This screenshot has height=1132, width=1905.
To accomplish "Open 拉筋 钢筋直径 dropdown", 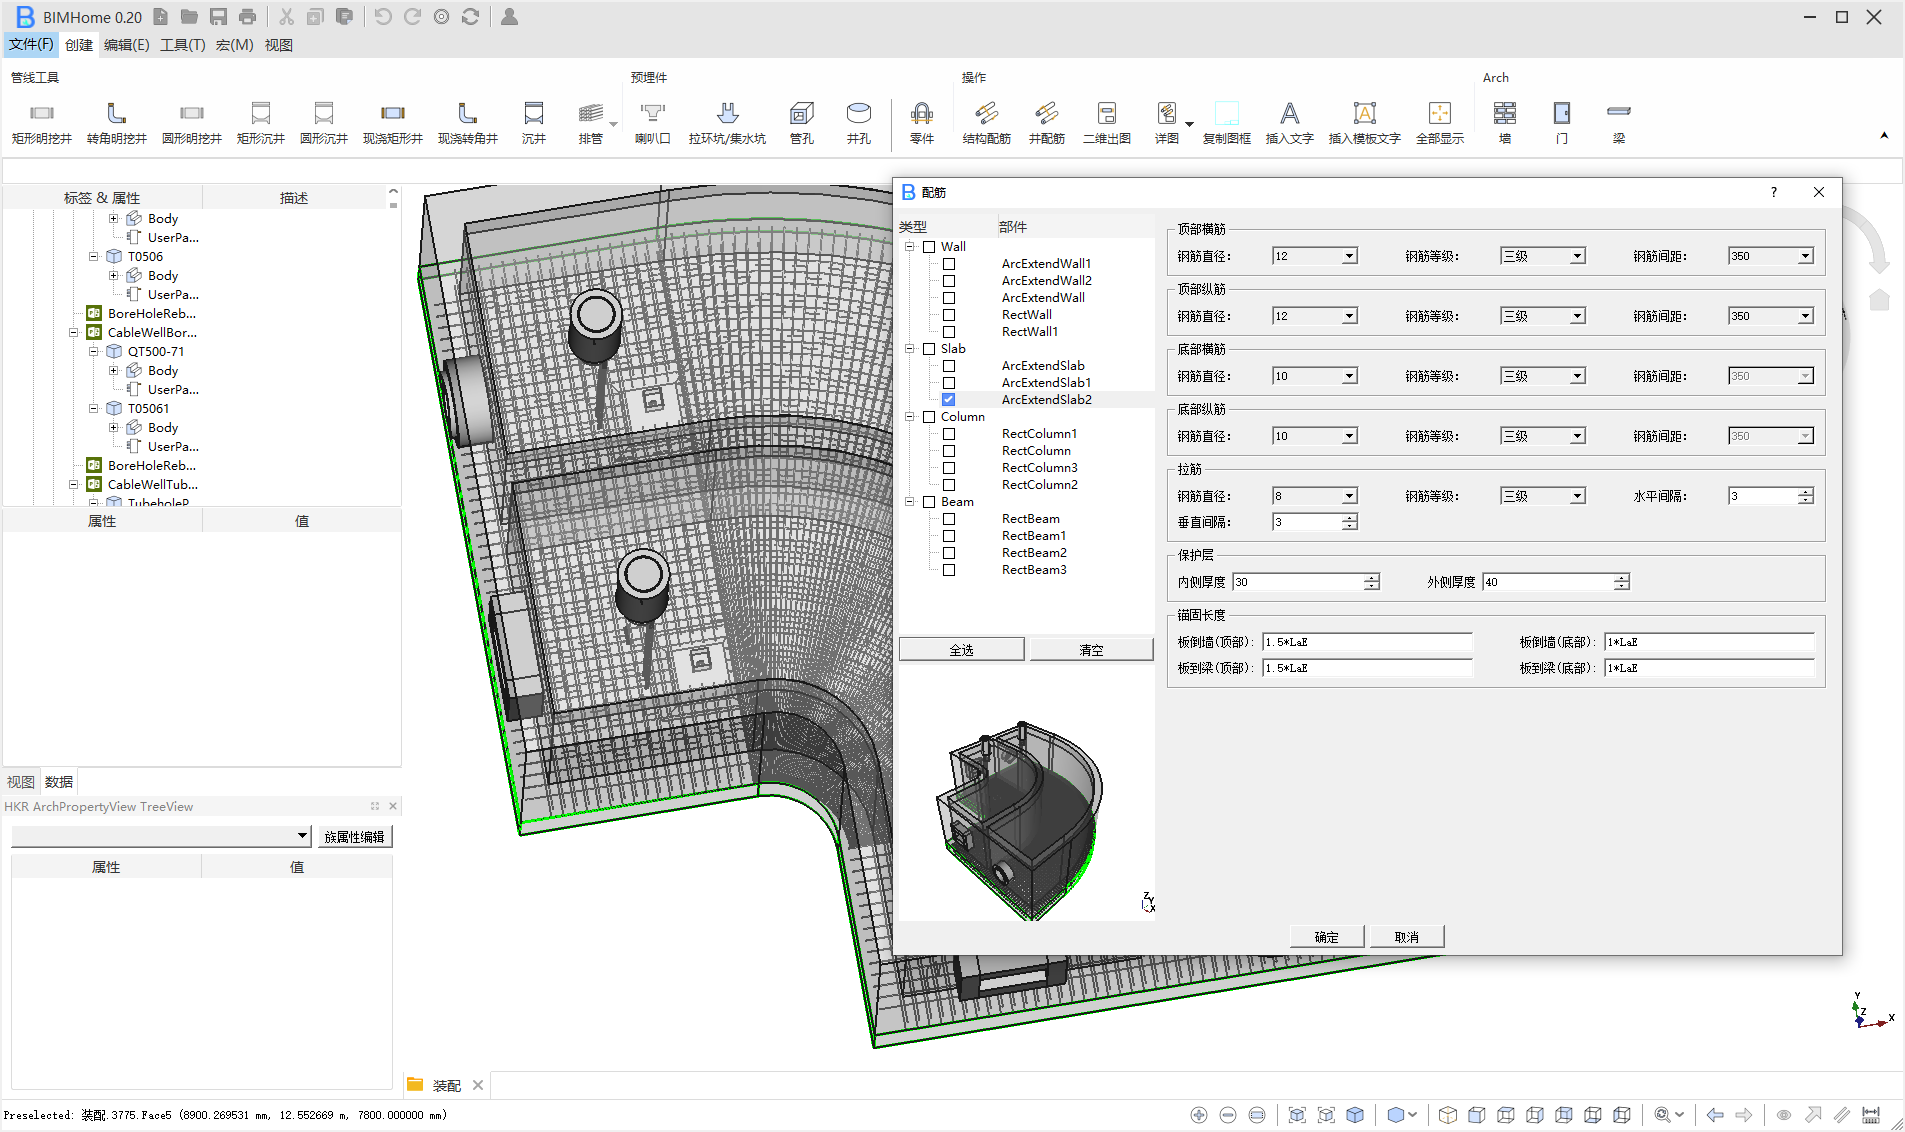I will pyautogui.click(x=1349, y=497).
